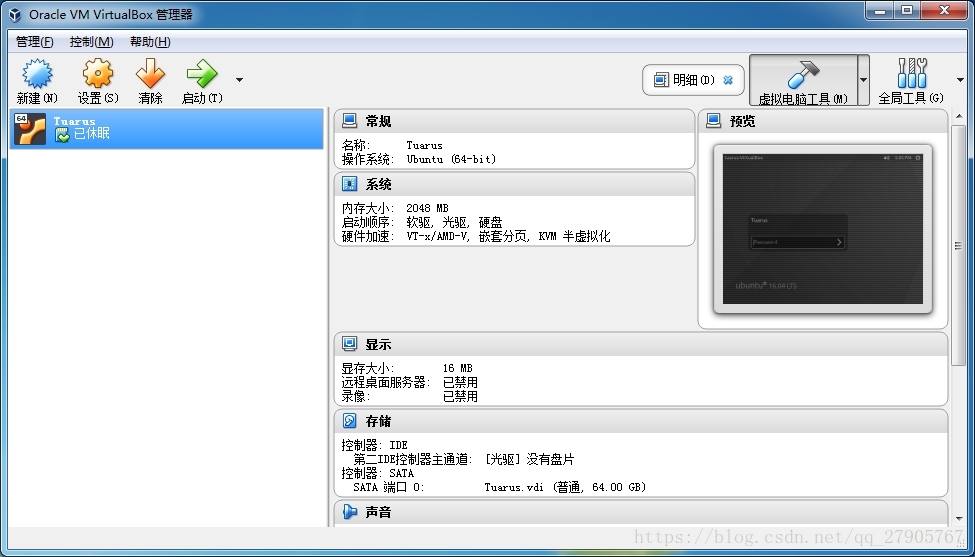Open the 常规 section header link
Image resolution: width=975 pixels, height=557 pixels.
[378, 121]
